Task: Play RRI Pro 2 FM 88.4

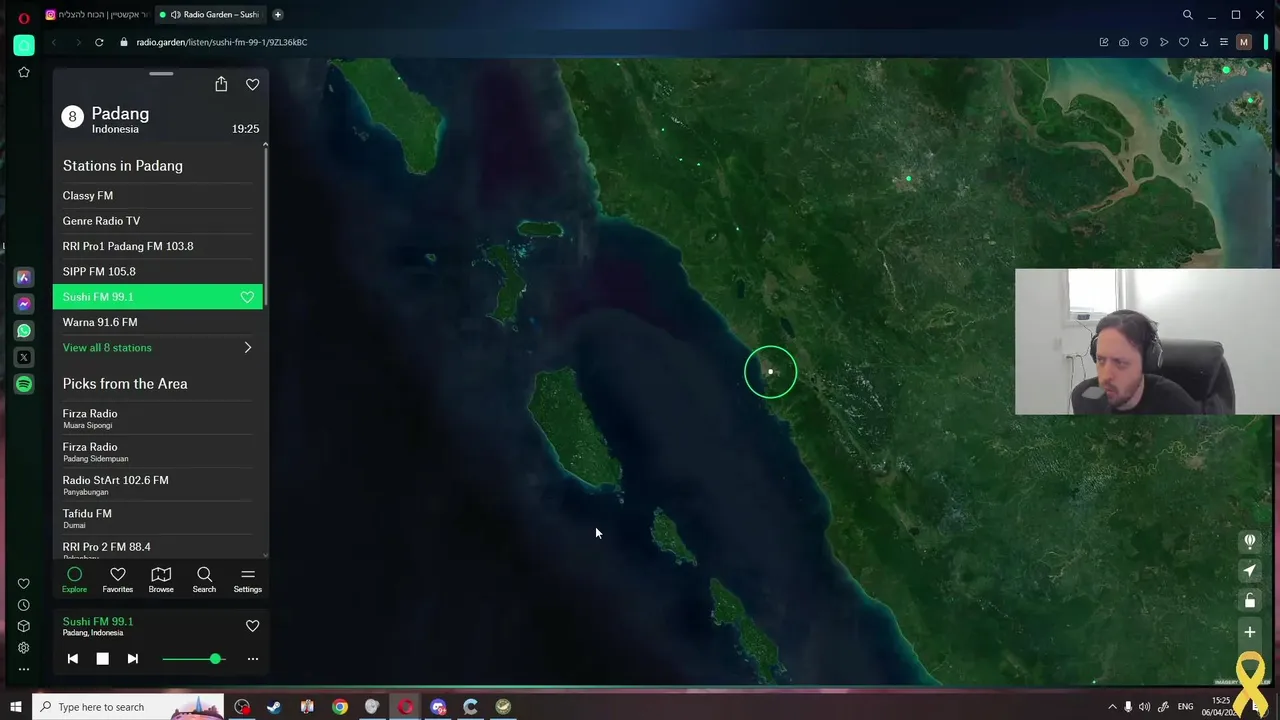Action: pos(158,547)
